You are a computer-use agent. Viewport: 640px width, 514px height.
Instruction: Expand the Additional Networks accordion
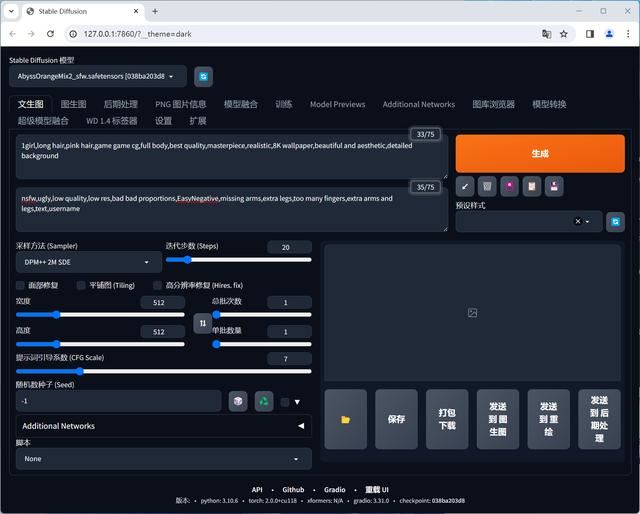pyautogui.click(x=163, y=426)
